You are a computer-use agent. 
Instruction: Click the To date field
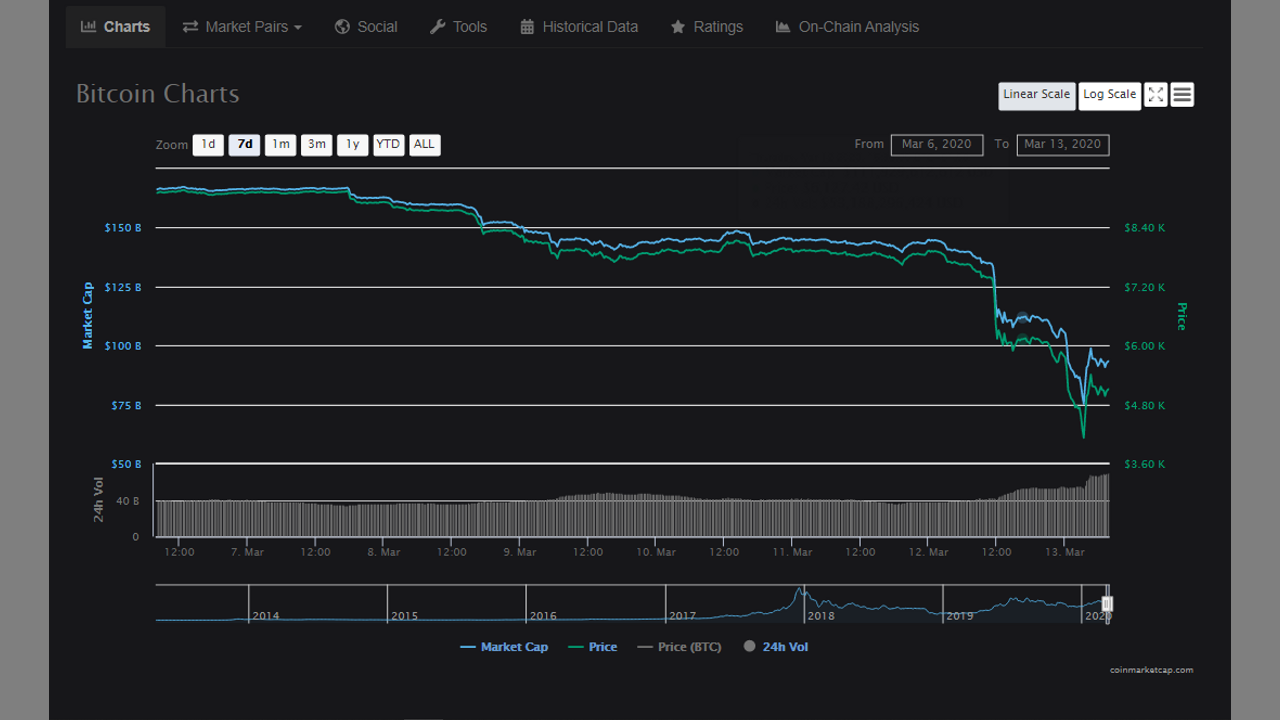pos(1062,145)
